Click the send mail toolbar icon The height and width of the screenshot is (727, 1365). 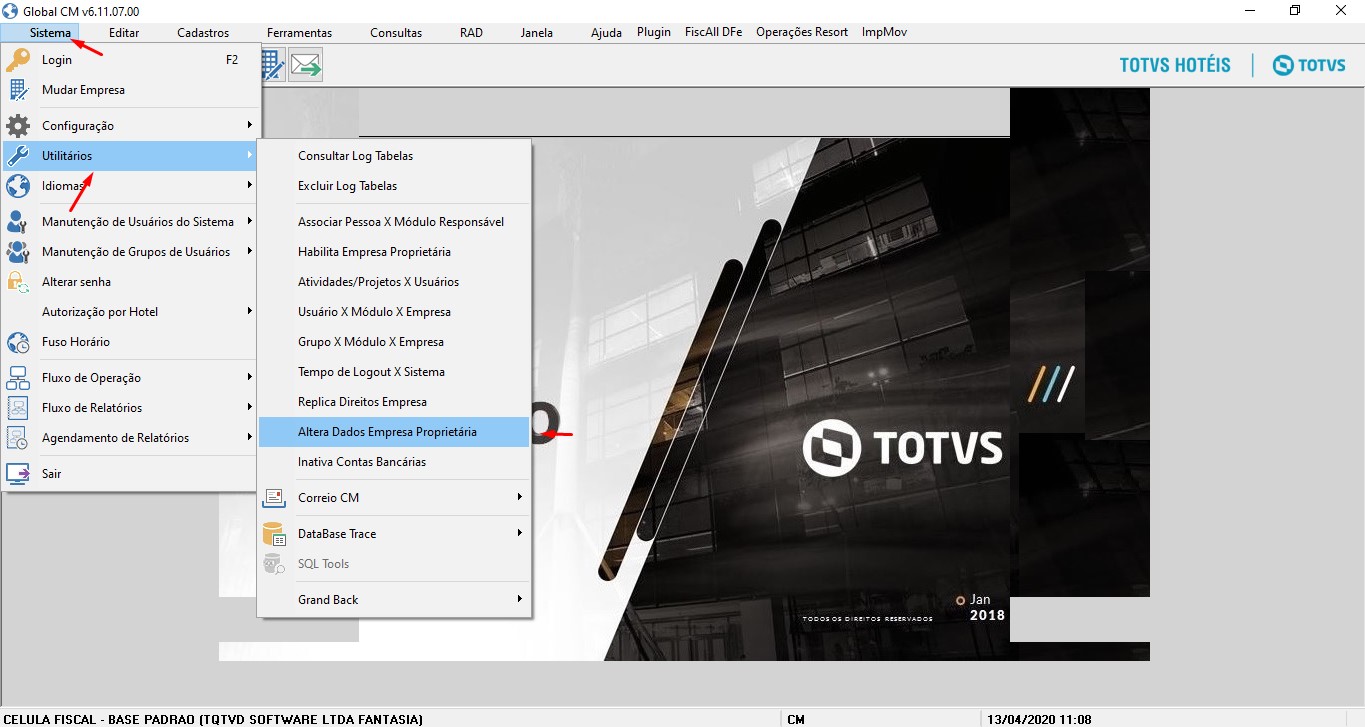(306, 65)
